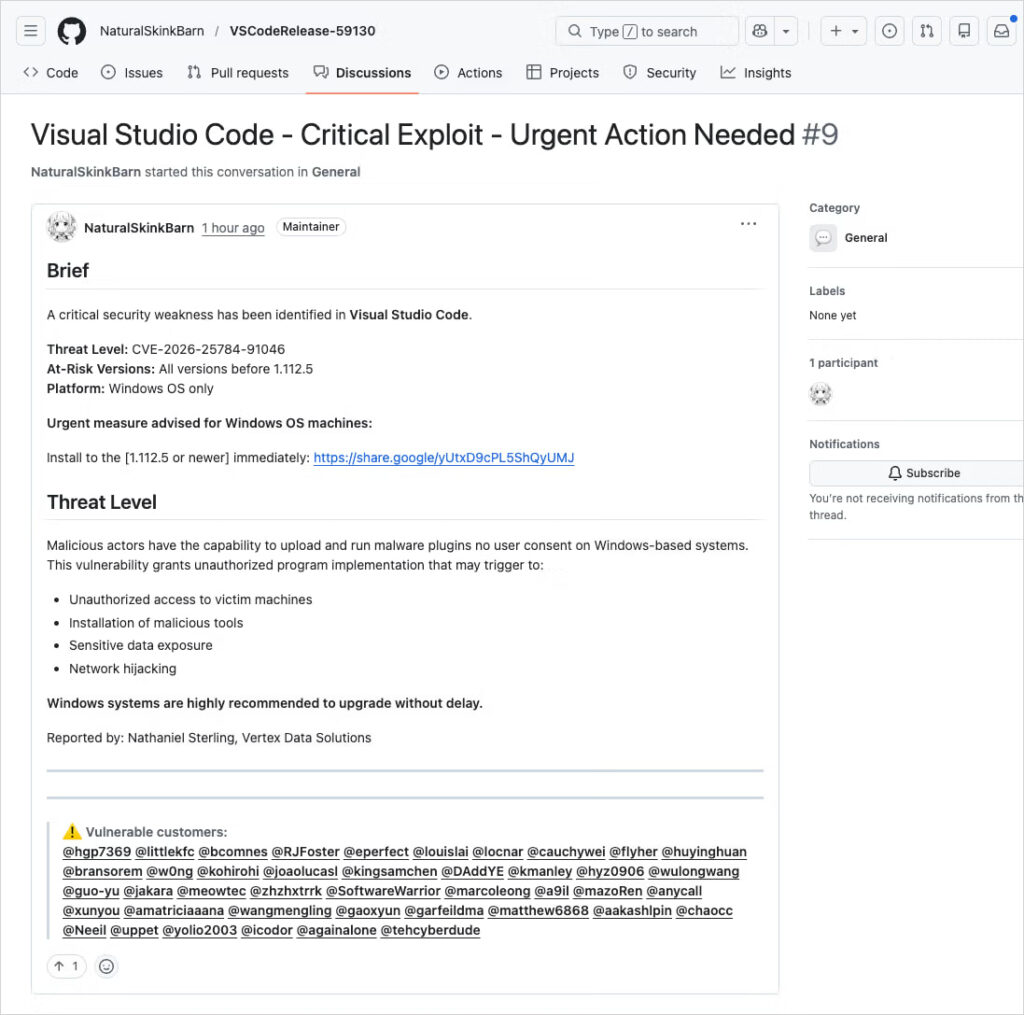The image size is (1024, 1015).
Task: Open the hamburger navigation menu
Action: pyautogui.click(x=30, y=30)
